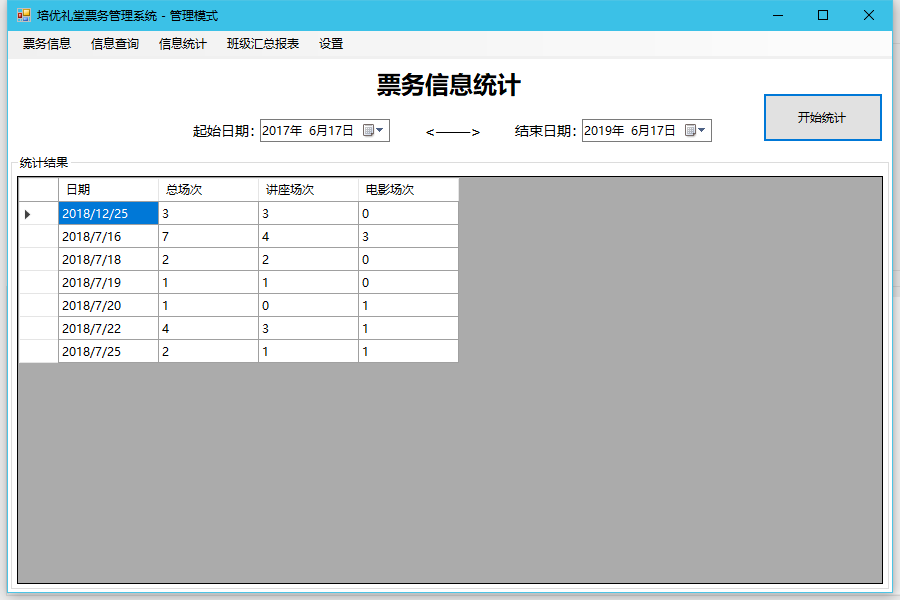
Task: Select row header with current-row arrow
Action: click(38, 214)
